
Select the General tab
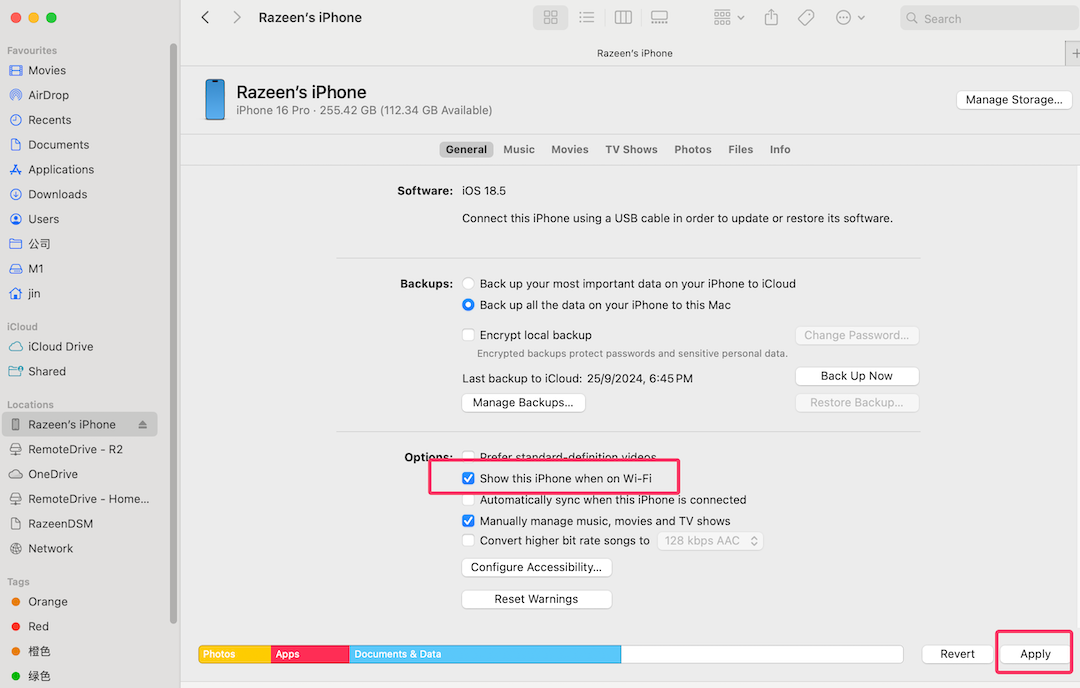(466, 149)
